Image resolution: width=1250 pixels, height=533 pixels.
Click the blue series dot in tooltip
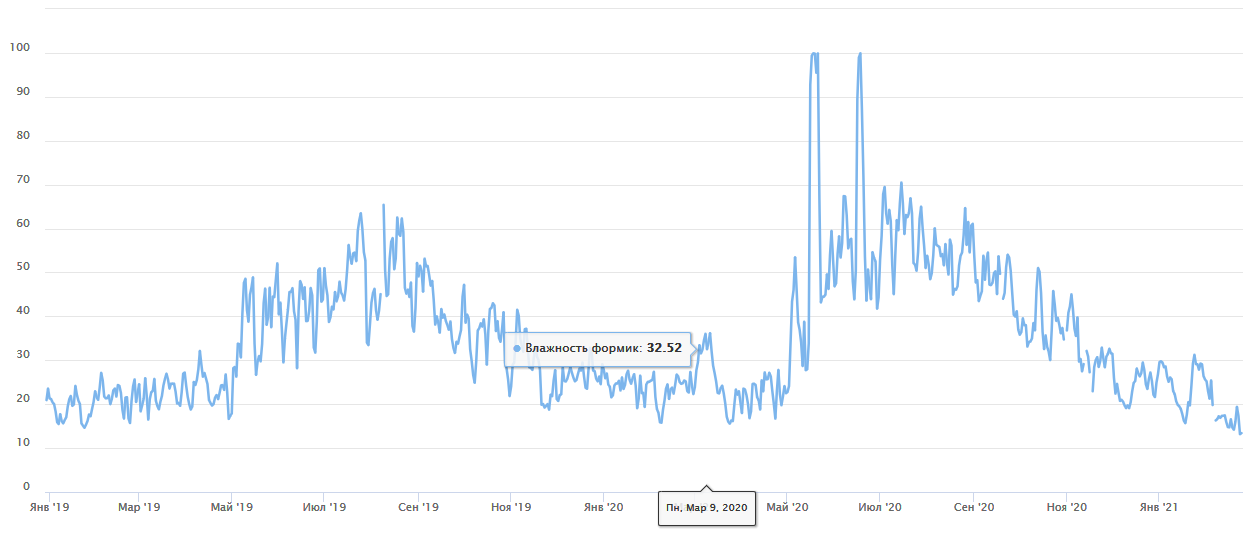(x=517, y=349)
